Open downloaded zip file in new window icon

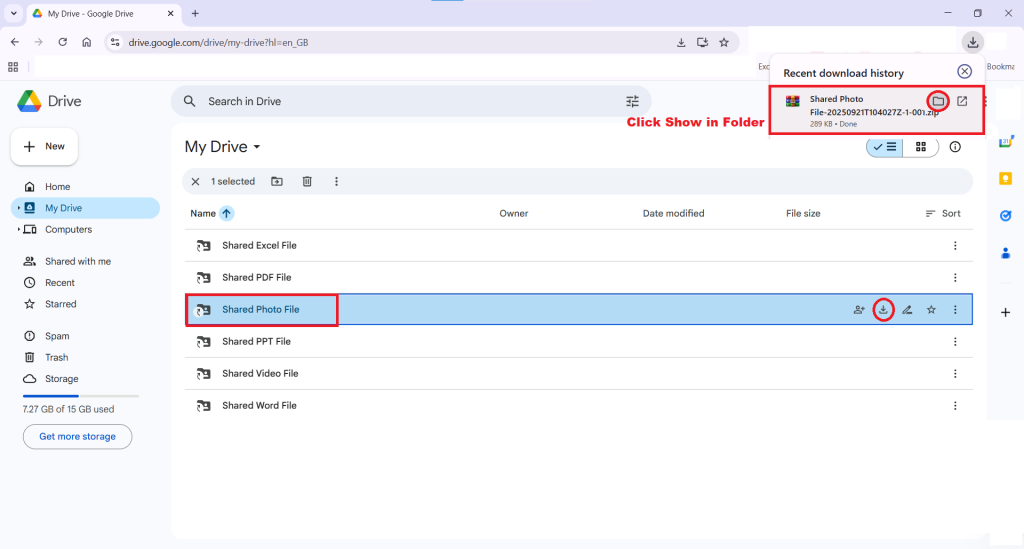(962, 101)
